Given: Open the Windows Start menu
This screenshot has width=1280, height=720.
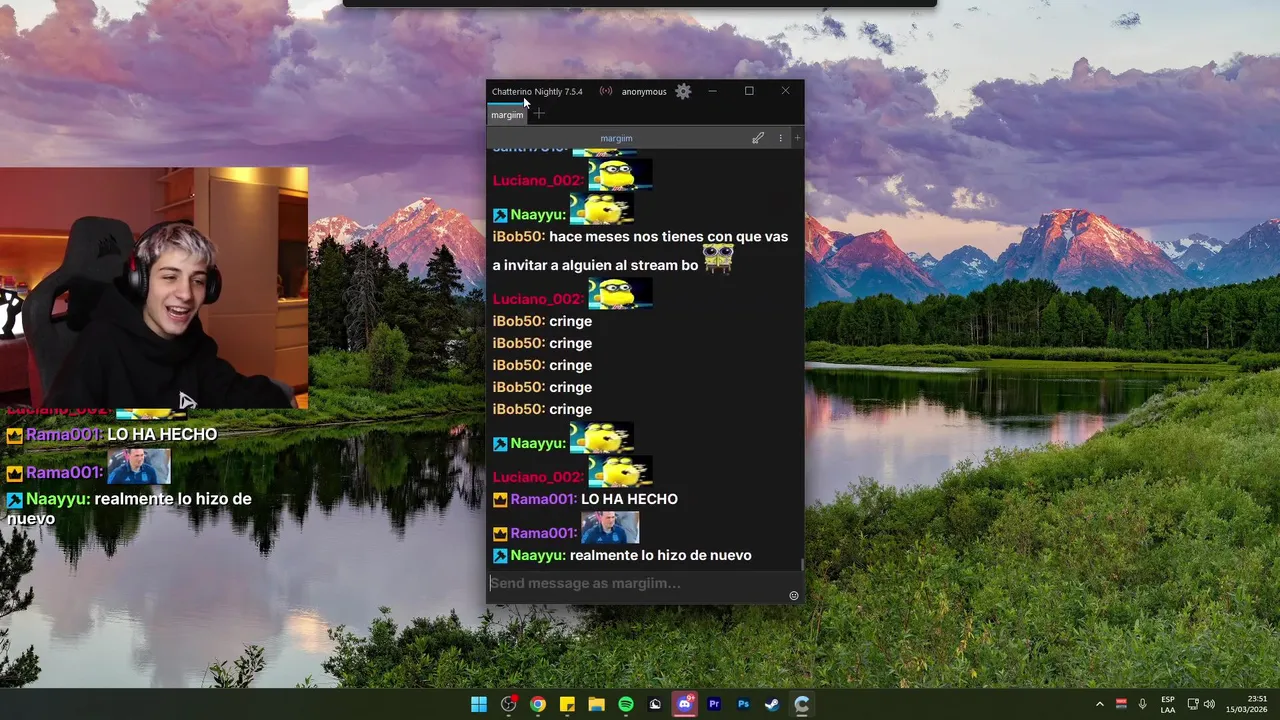Looking at the screenshot, I should [x=479, y=704].
